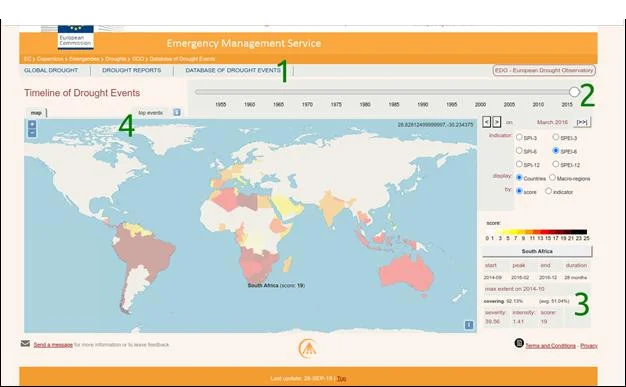
Task: Step to previous month with < button
Action: 486,122
